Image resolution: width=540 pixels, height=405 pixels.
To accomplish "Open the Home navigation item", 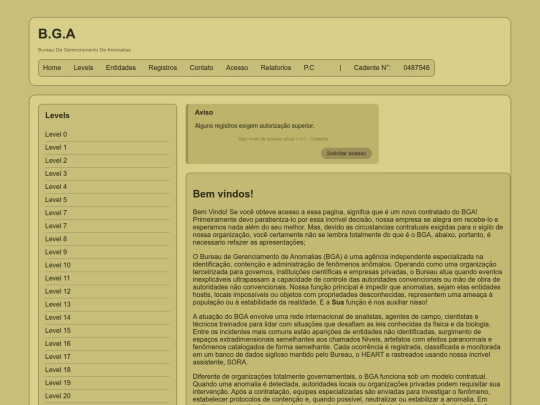I will (x=52, y=68).
